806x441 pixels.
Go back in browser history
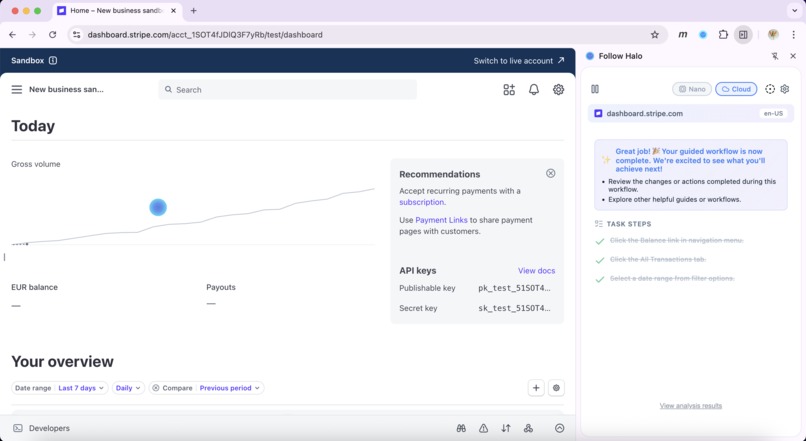13,35
